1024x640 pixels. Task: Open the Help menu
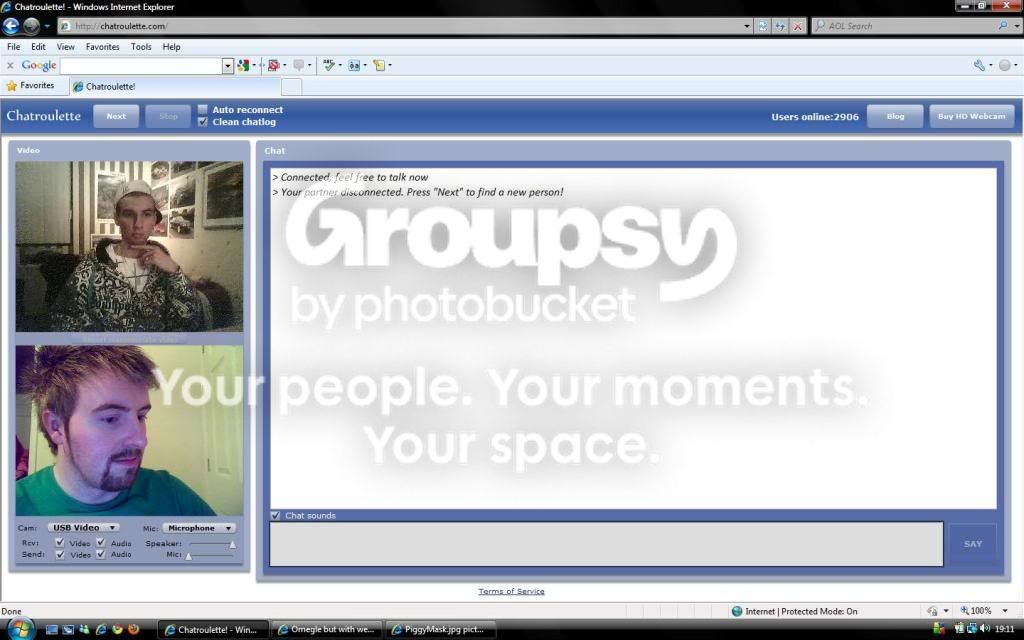171,47
